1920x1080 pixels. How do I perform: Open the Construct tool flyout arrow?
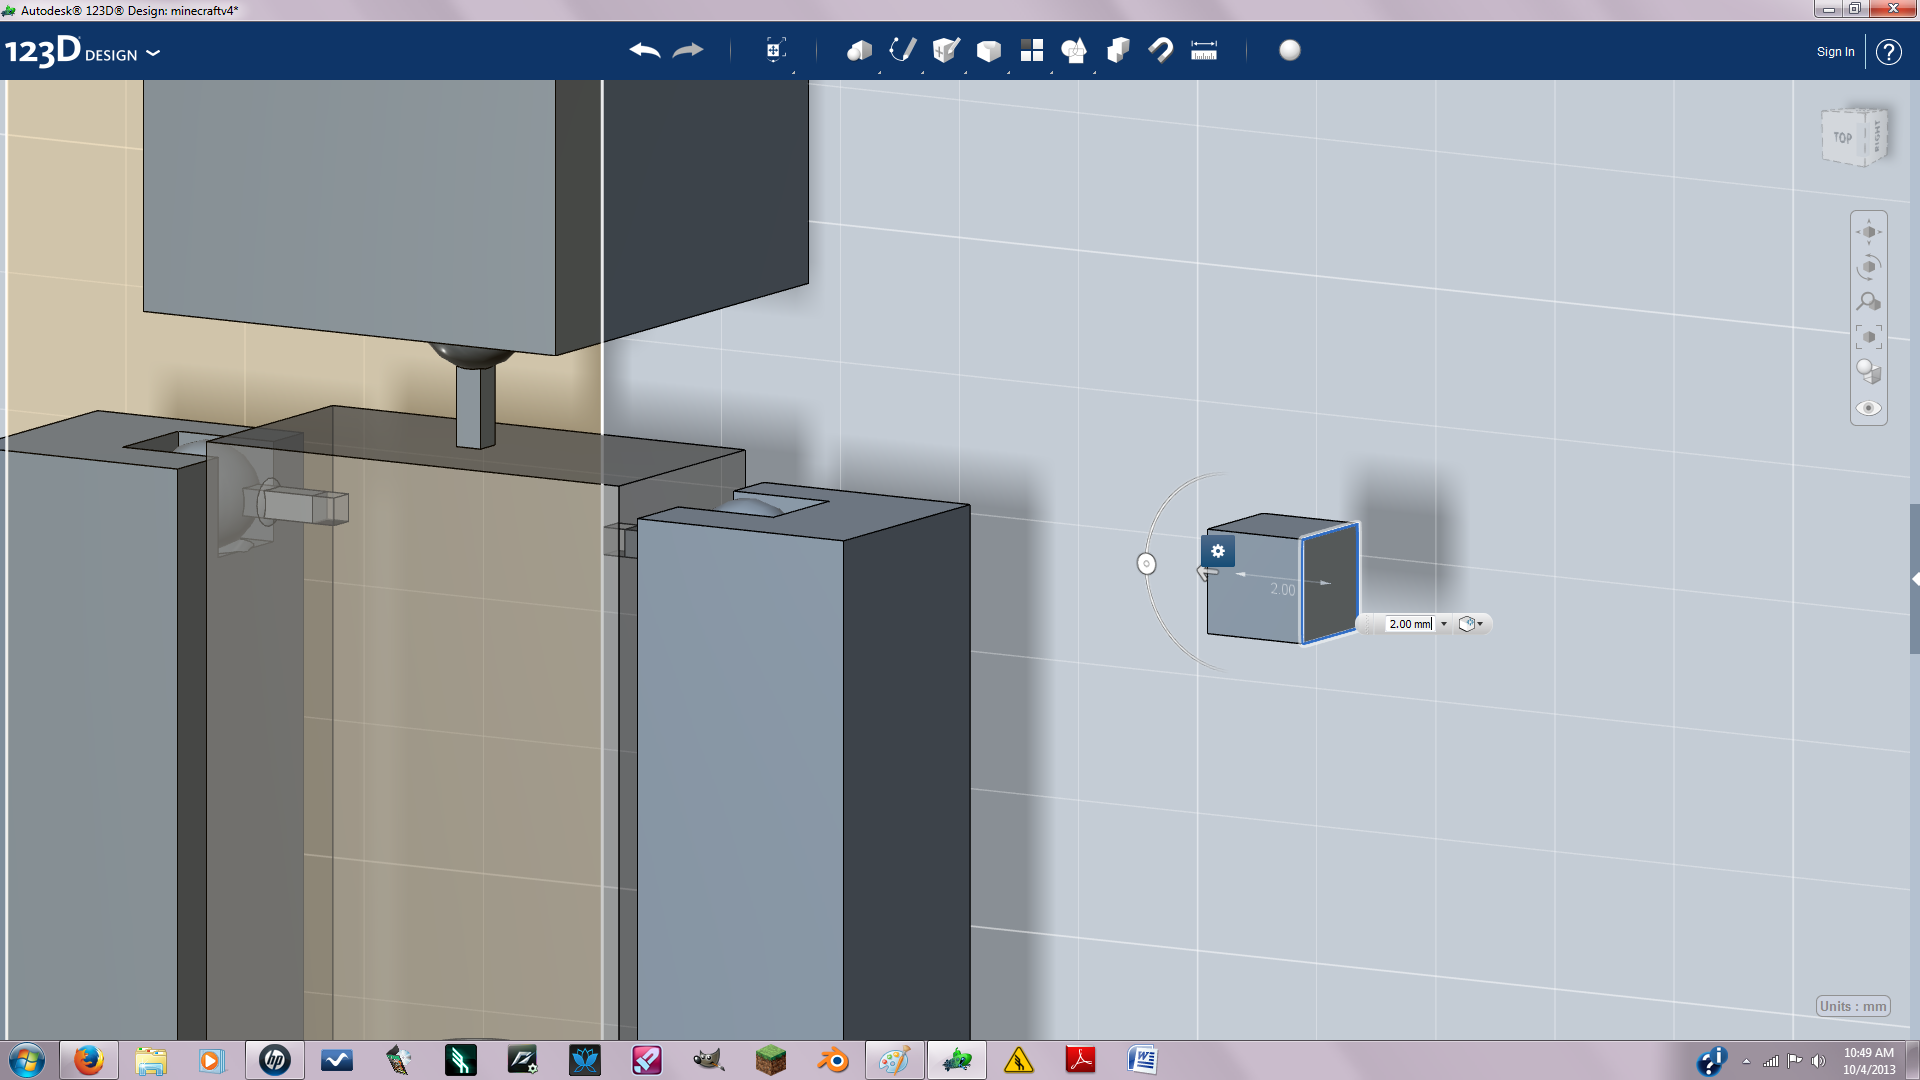pyautogui.click(x=965, y=72)
